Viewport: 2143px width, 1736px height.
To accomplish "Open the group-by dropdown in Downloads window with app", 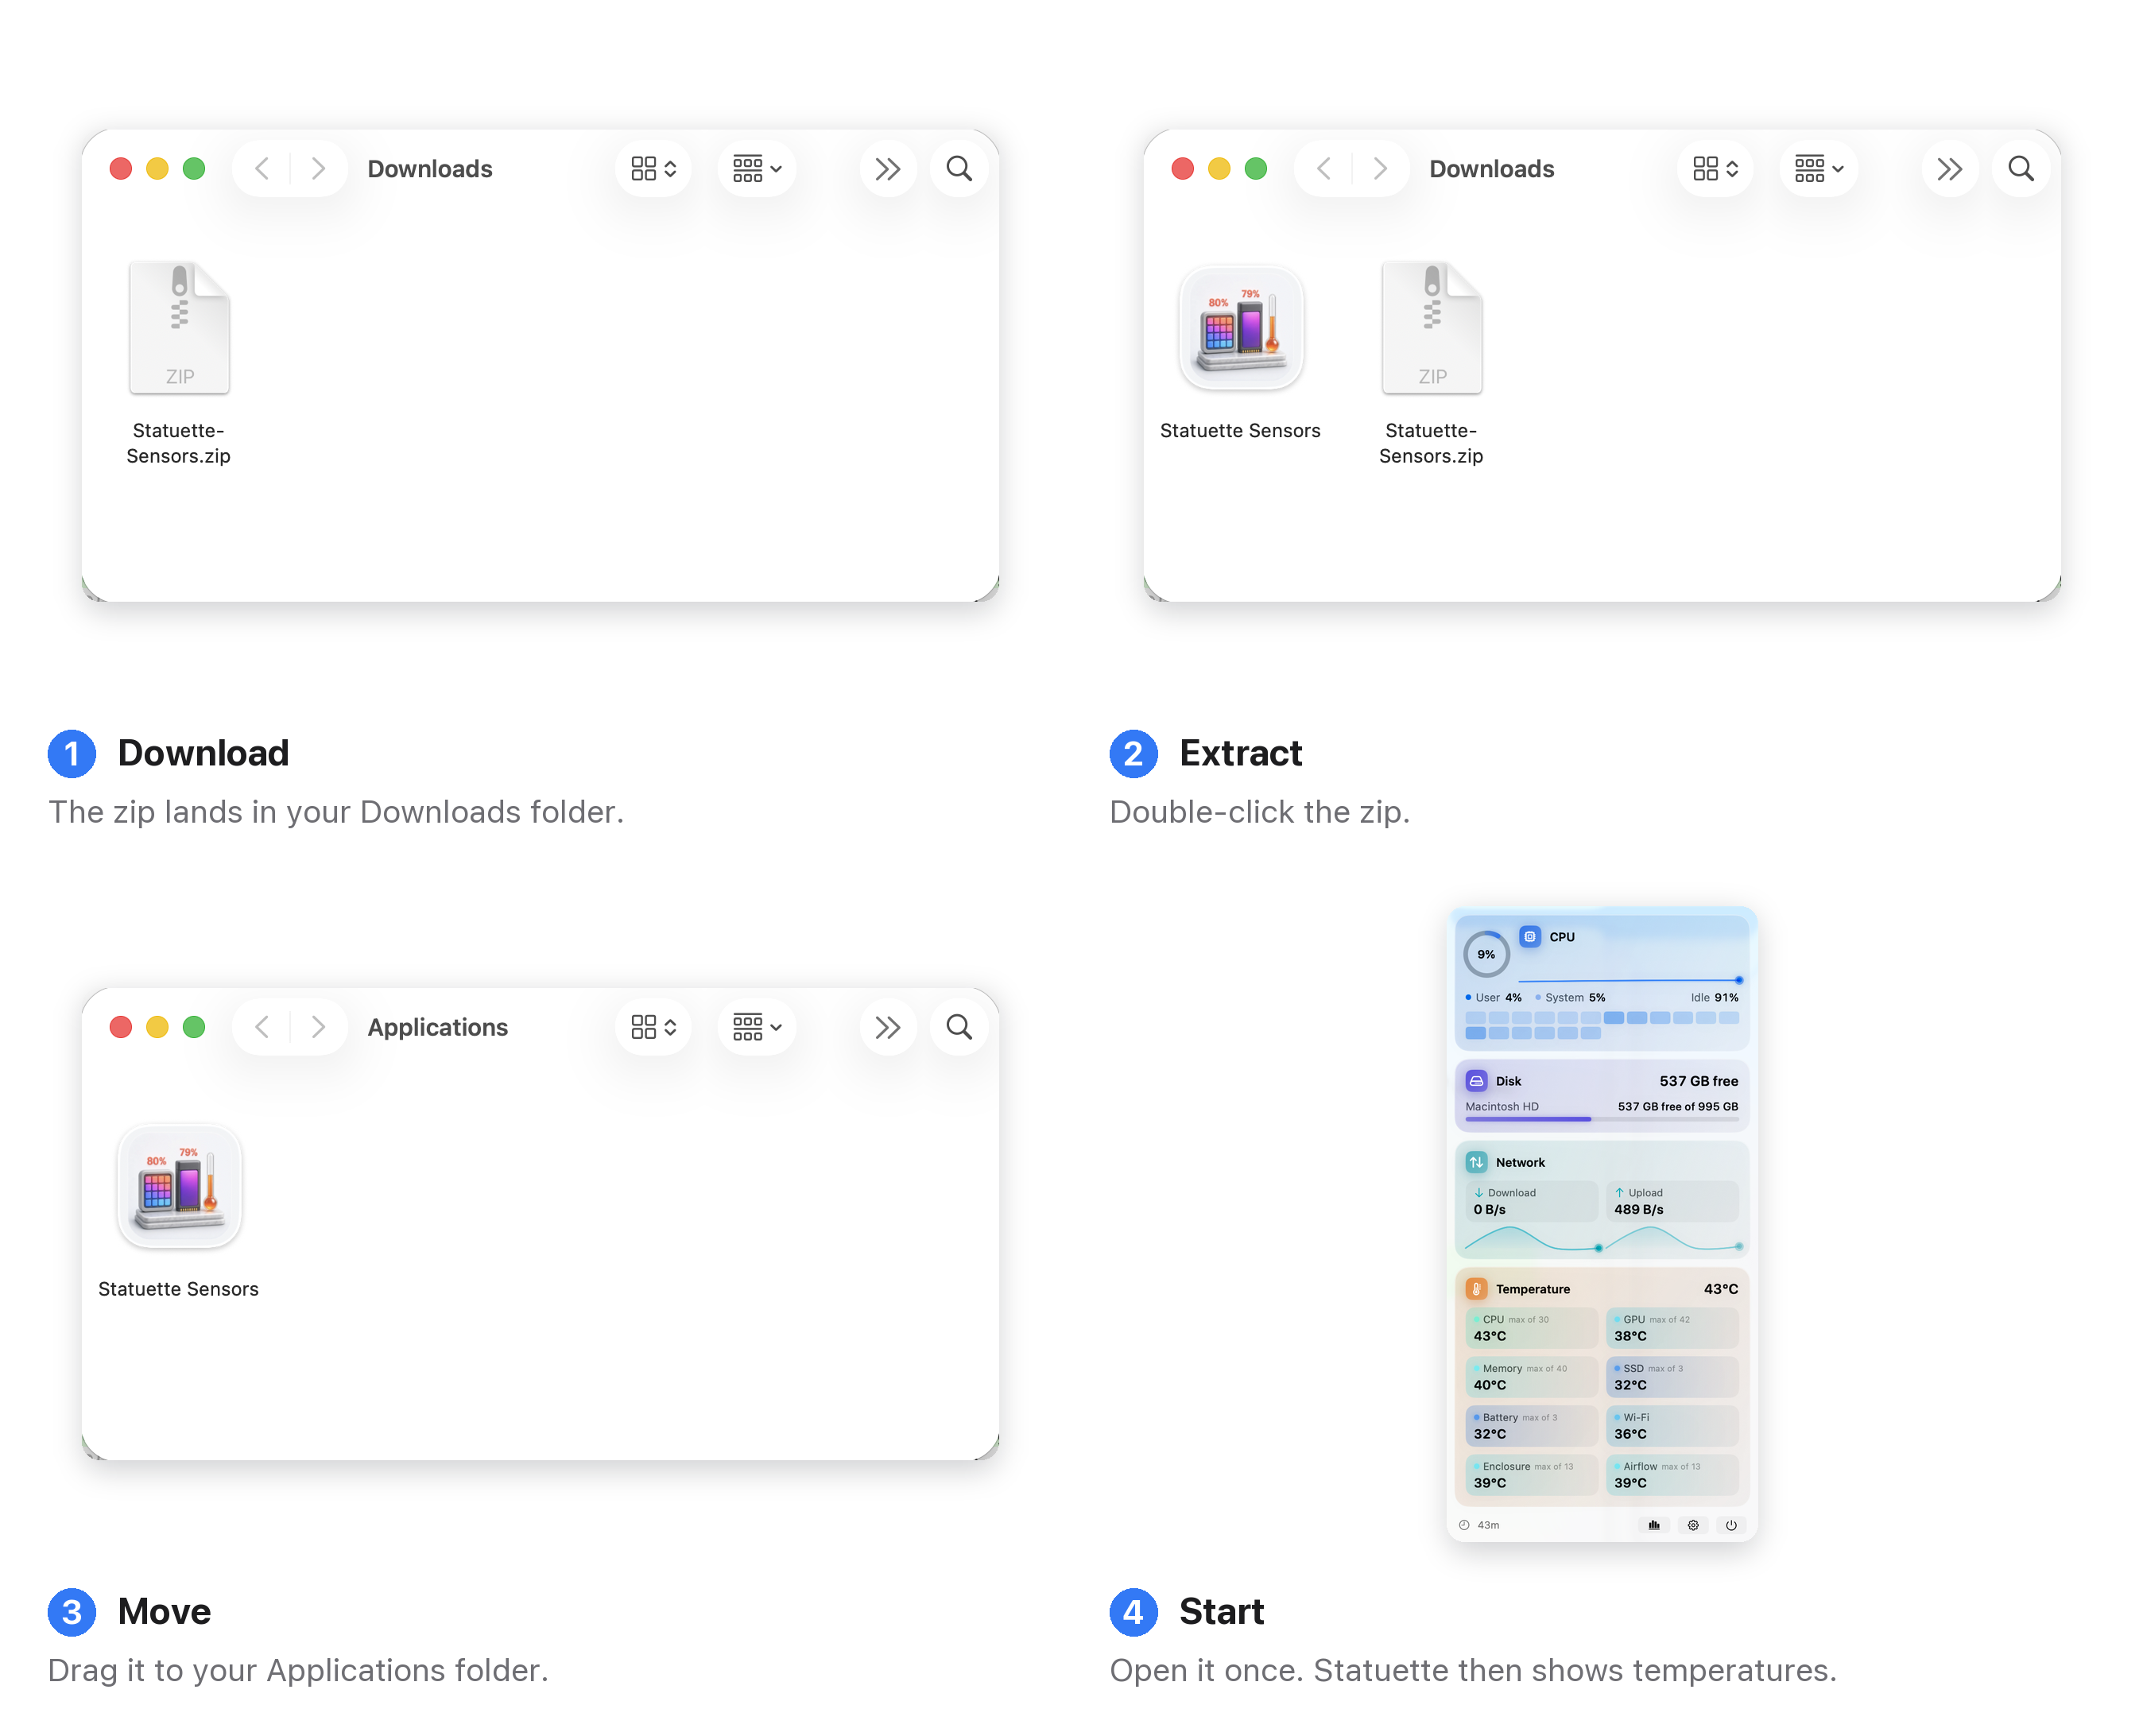I will click(1819, 168).
